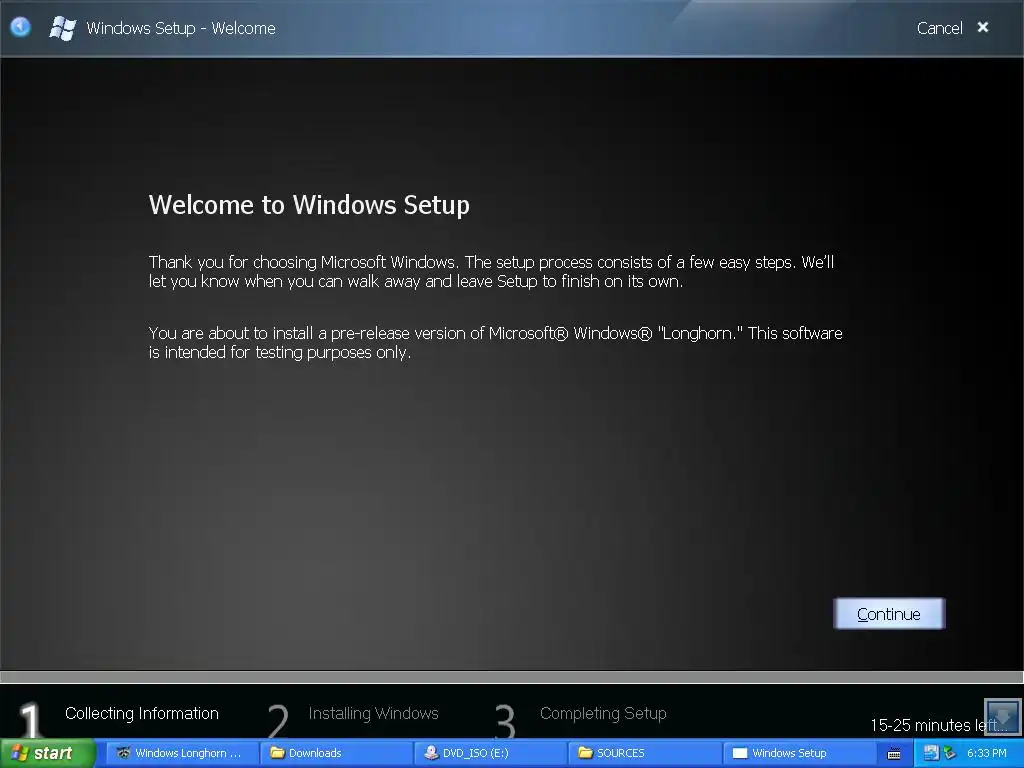Click the Welcome to Windows Setup heading
This screenshot has height=768, width=1024.
[x=309, y=204]
